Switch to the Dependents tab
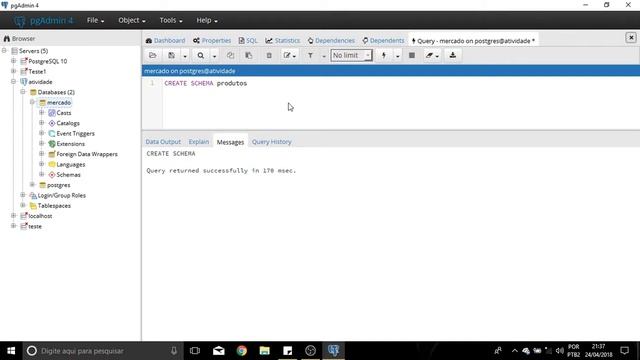The height and width of the screenshot is (360, 640). pos(383,40)
